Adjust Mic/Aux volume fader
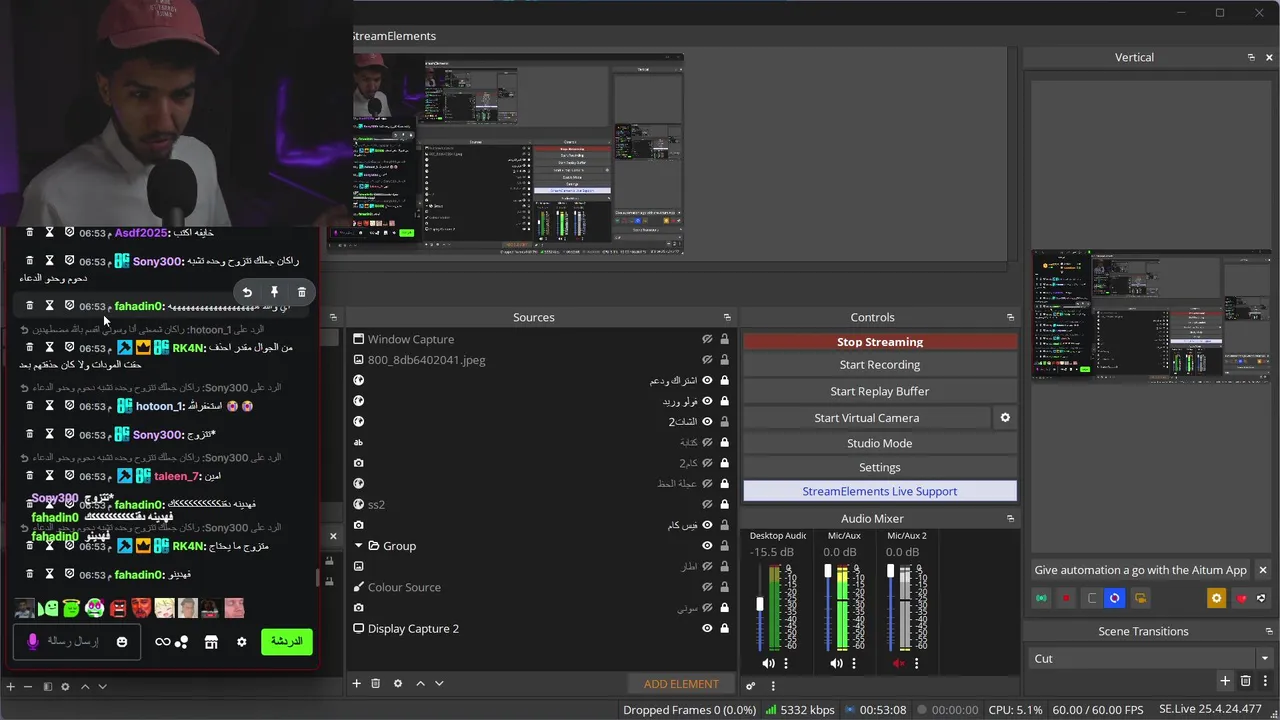Screen dimensions: 1280x720 [x=827, y=571]
